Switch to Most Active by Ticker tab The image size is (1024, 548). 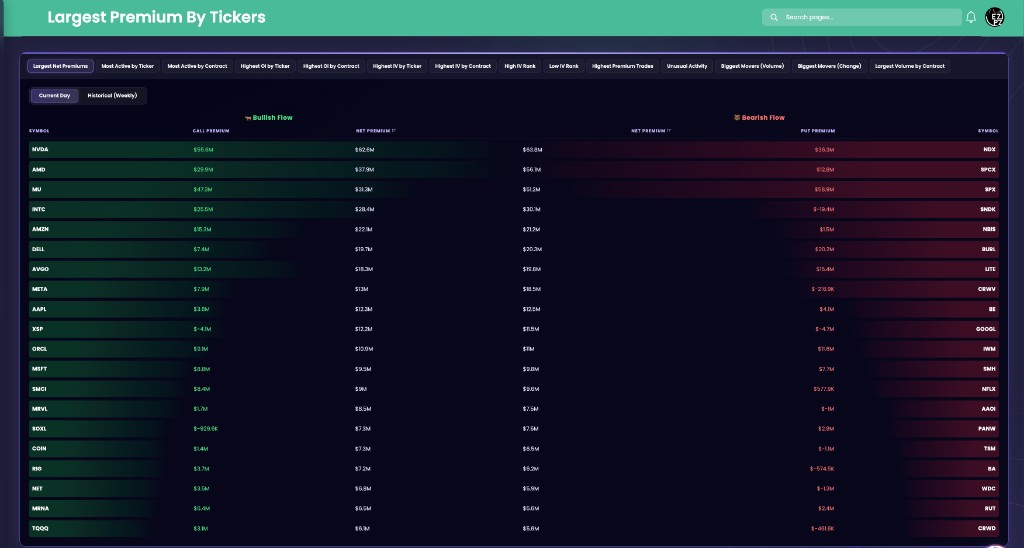coord(127,66)
